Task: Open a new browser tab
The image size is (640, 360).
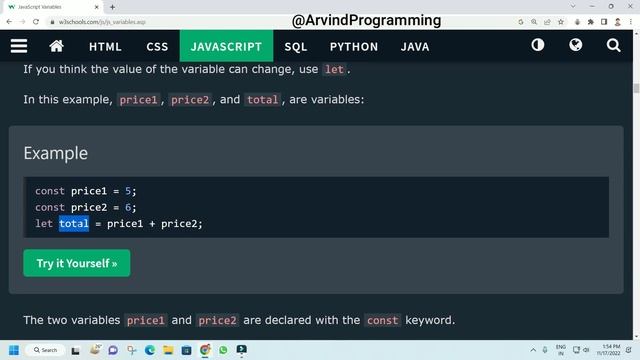Action: click(x=112, y=7)
